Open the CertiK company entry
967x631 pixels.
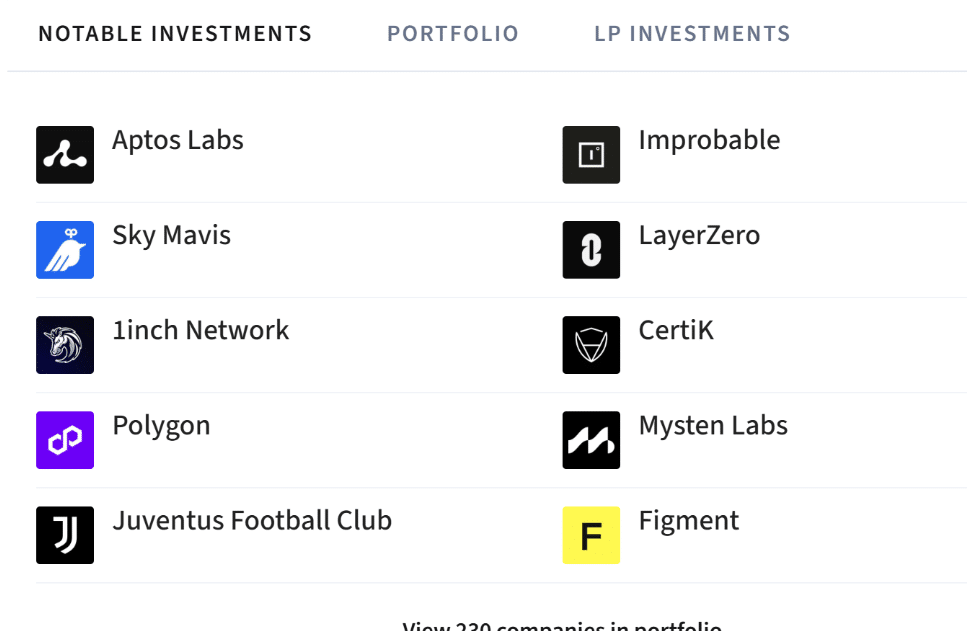tap(676, 330)
